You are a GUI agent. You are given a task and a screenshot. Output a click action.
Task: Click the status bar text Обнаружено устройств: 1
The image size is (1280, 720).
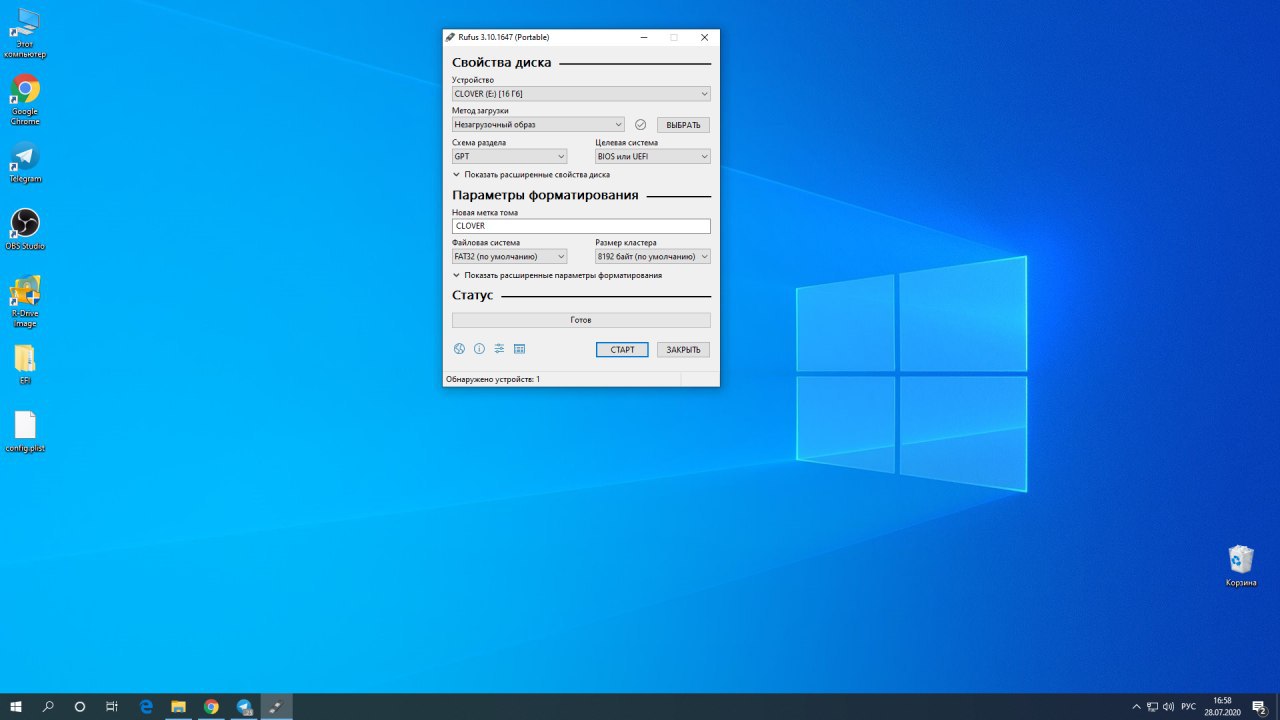(x=493, y=380)
